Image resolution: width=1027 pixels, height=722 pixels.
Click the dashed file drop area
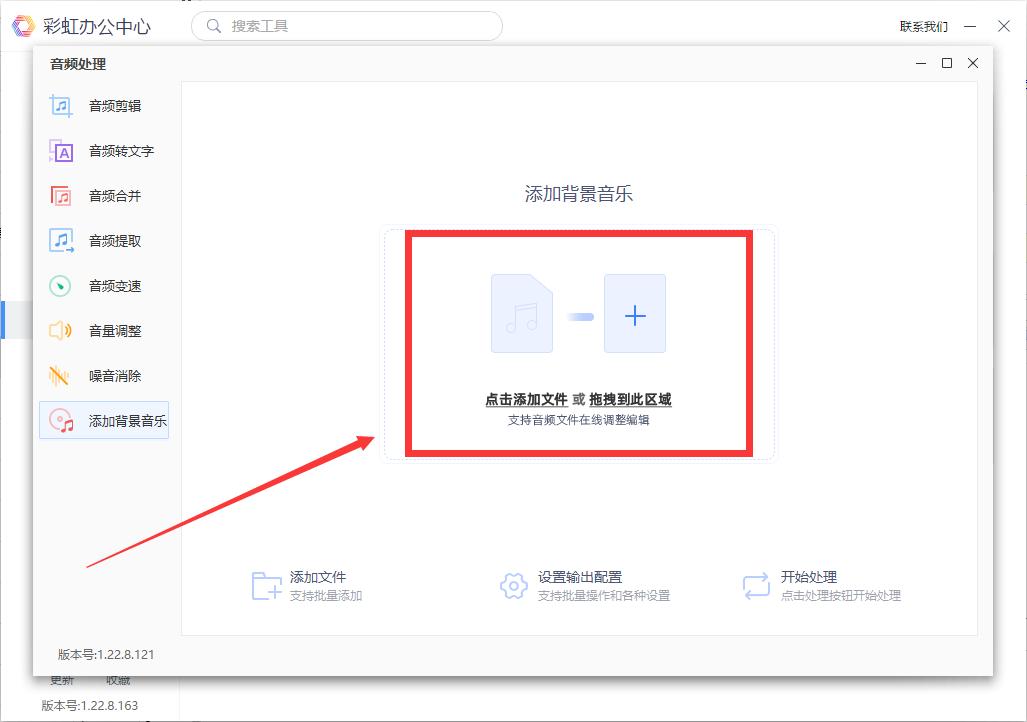[578, 345]
